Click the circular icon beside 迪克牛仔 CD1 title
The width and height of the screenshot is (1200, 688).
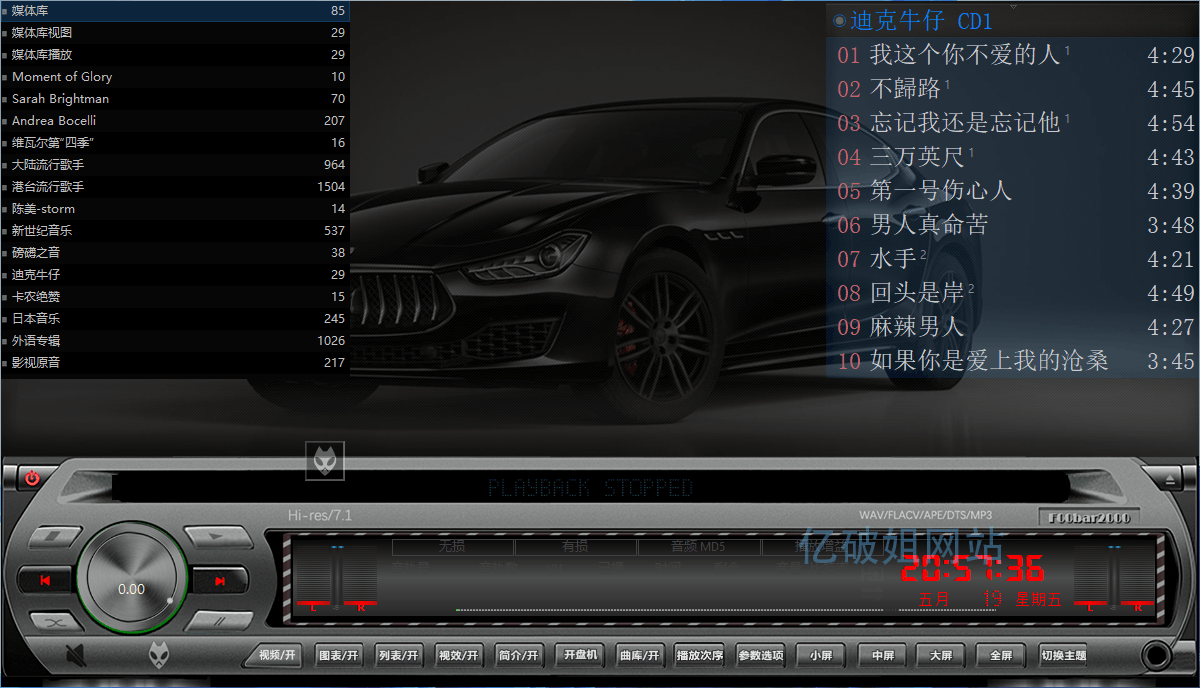[837, 20]
